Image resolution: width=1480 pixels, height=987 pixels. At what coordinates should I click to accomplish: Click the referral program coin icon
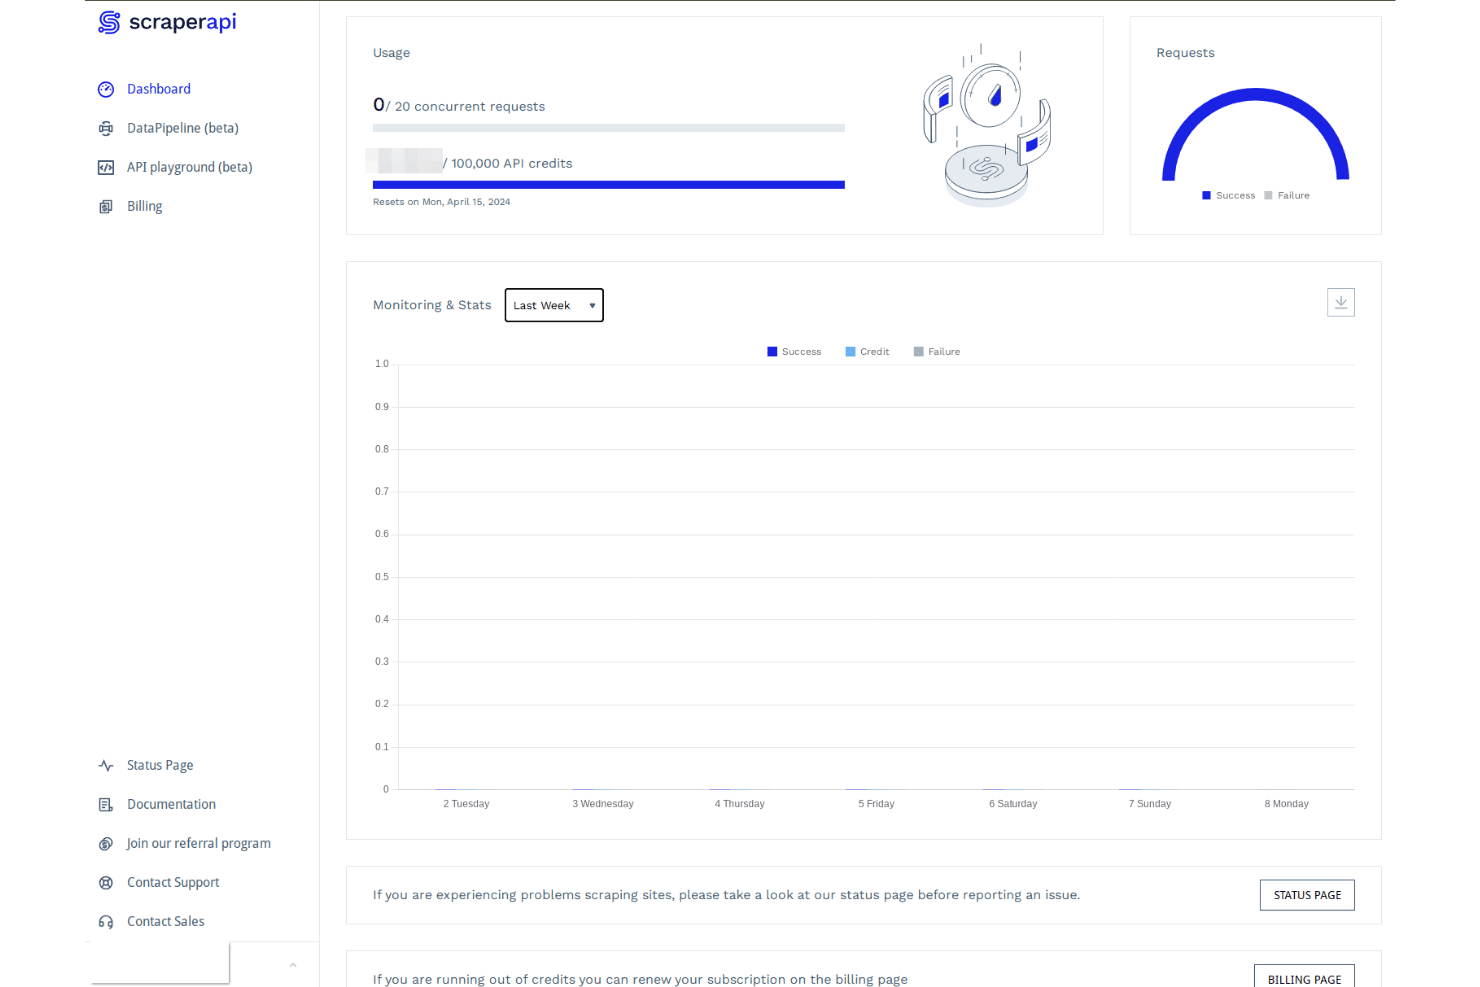coord(106,843)
